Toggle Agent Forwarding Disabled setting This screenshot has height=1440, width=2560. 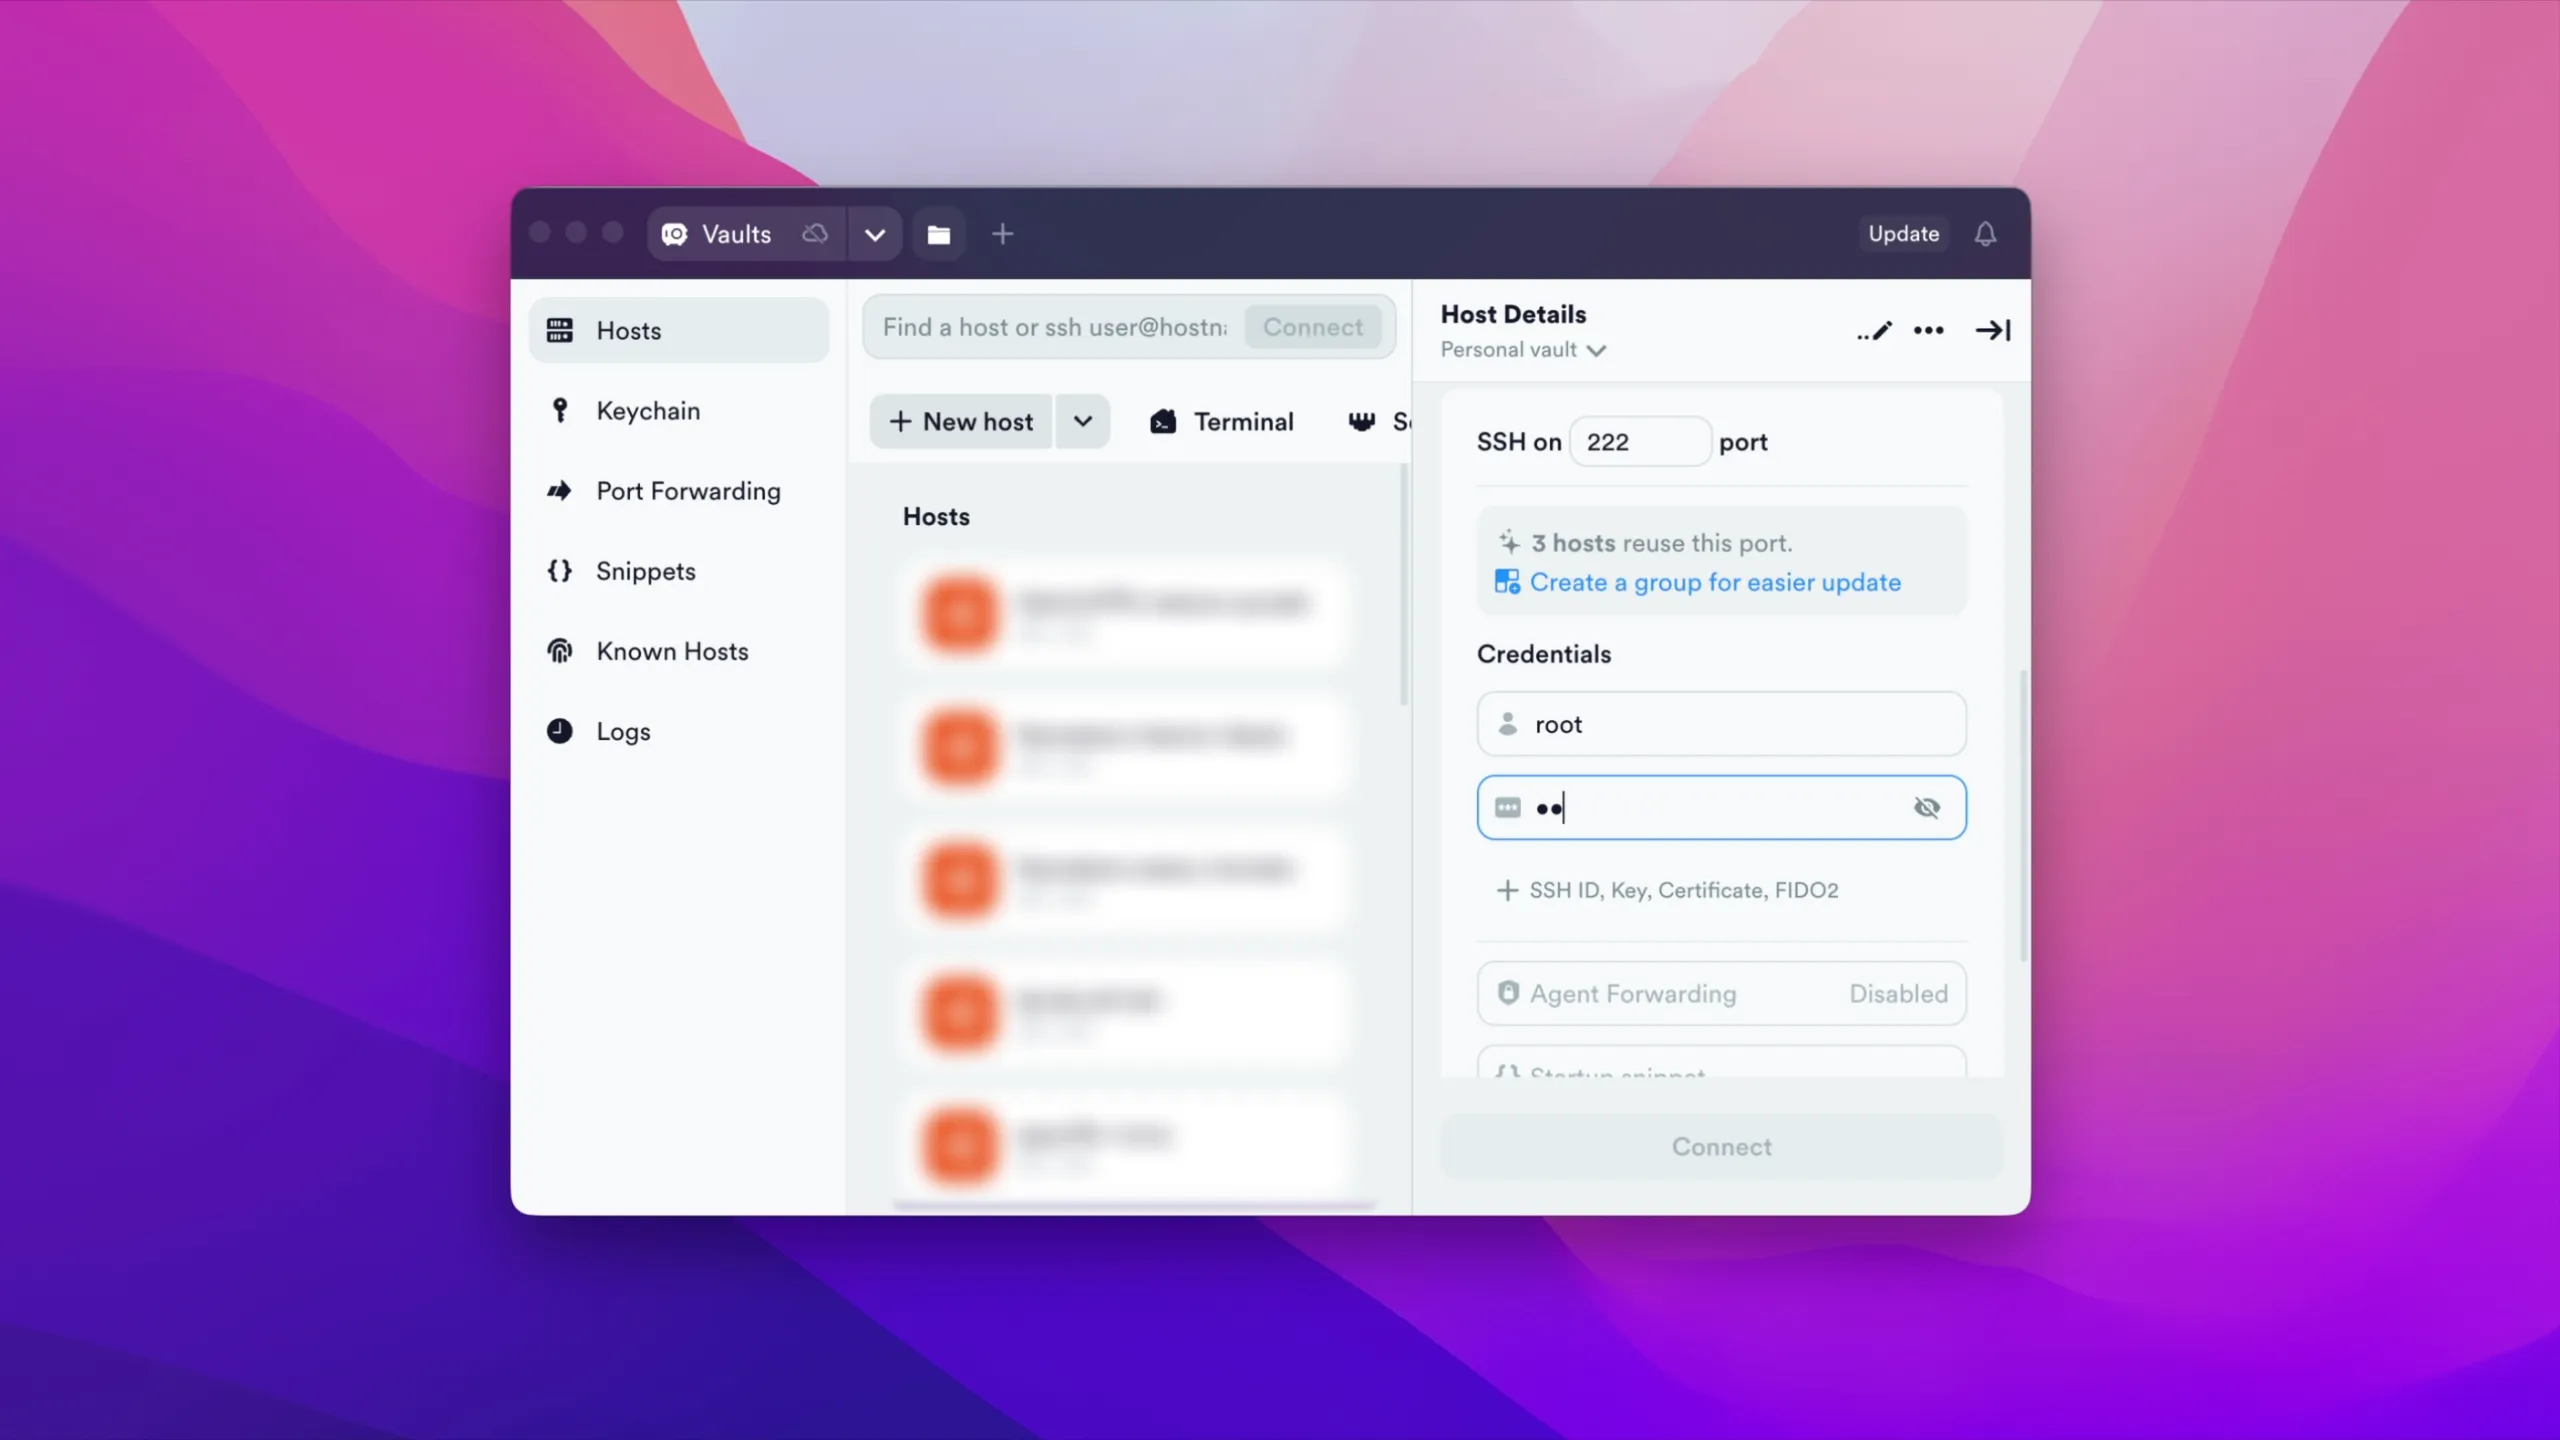(x=1721, y=993)
